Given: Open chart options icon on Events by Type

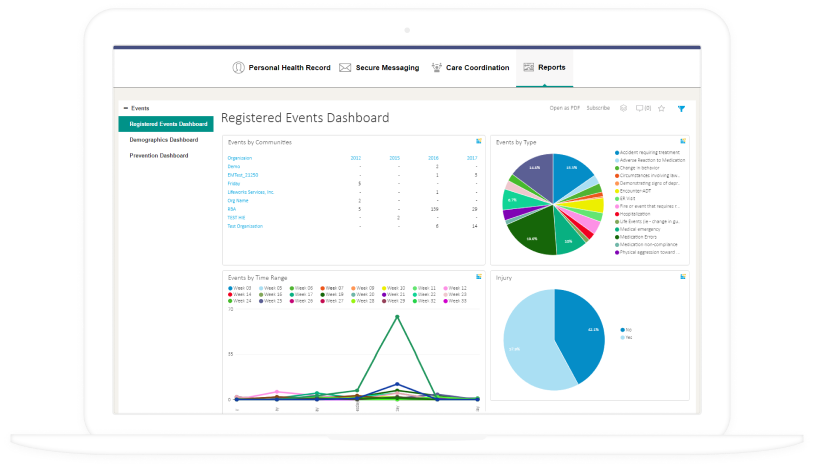Looking at the screenshot, I should click(682, 142).
